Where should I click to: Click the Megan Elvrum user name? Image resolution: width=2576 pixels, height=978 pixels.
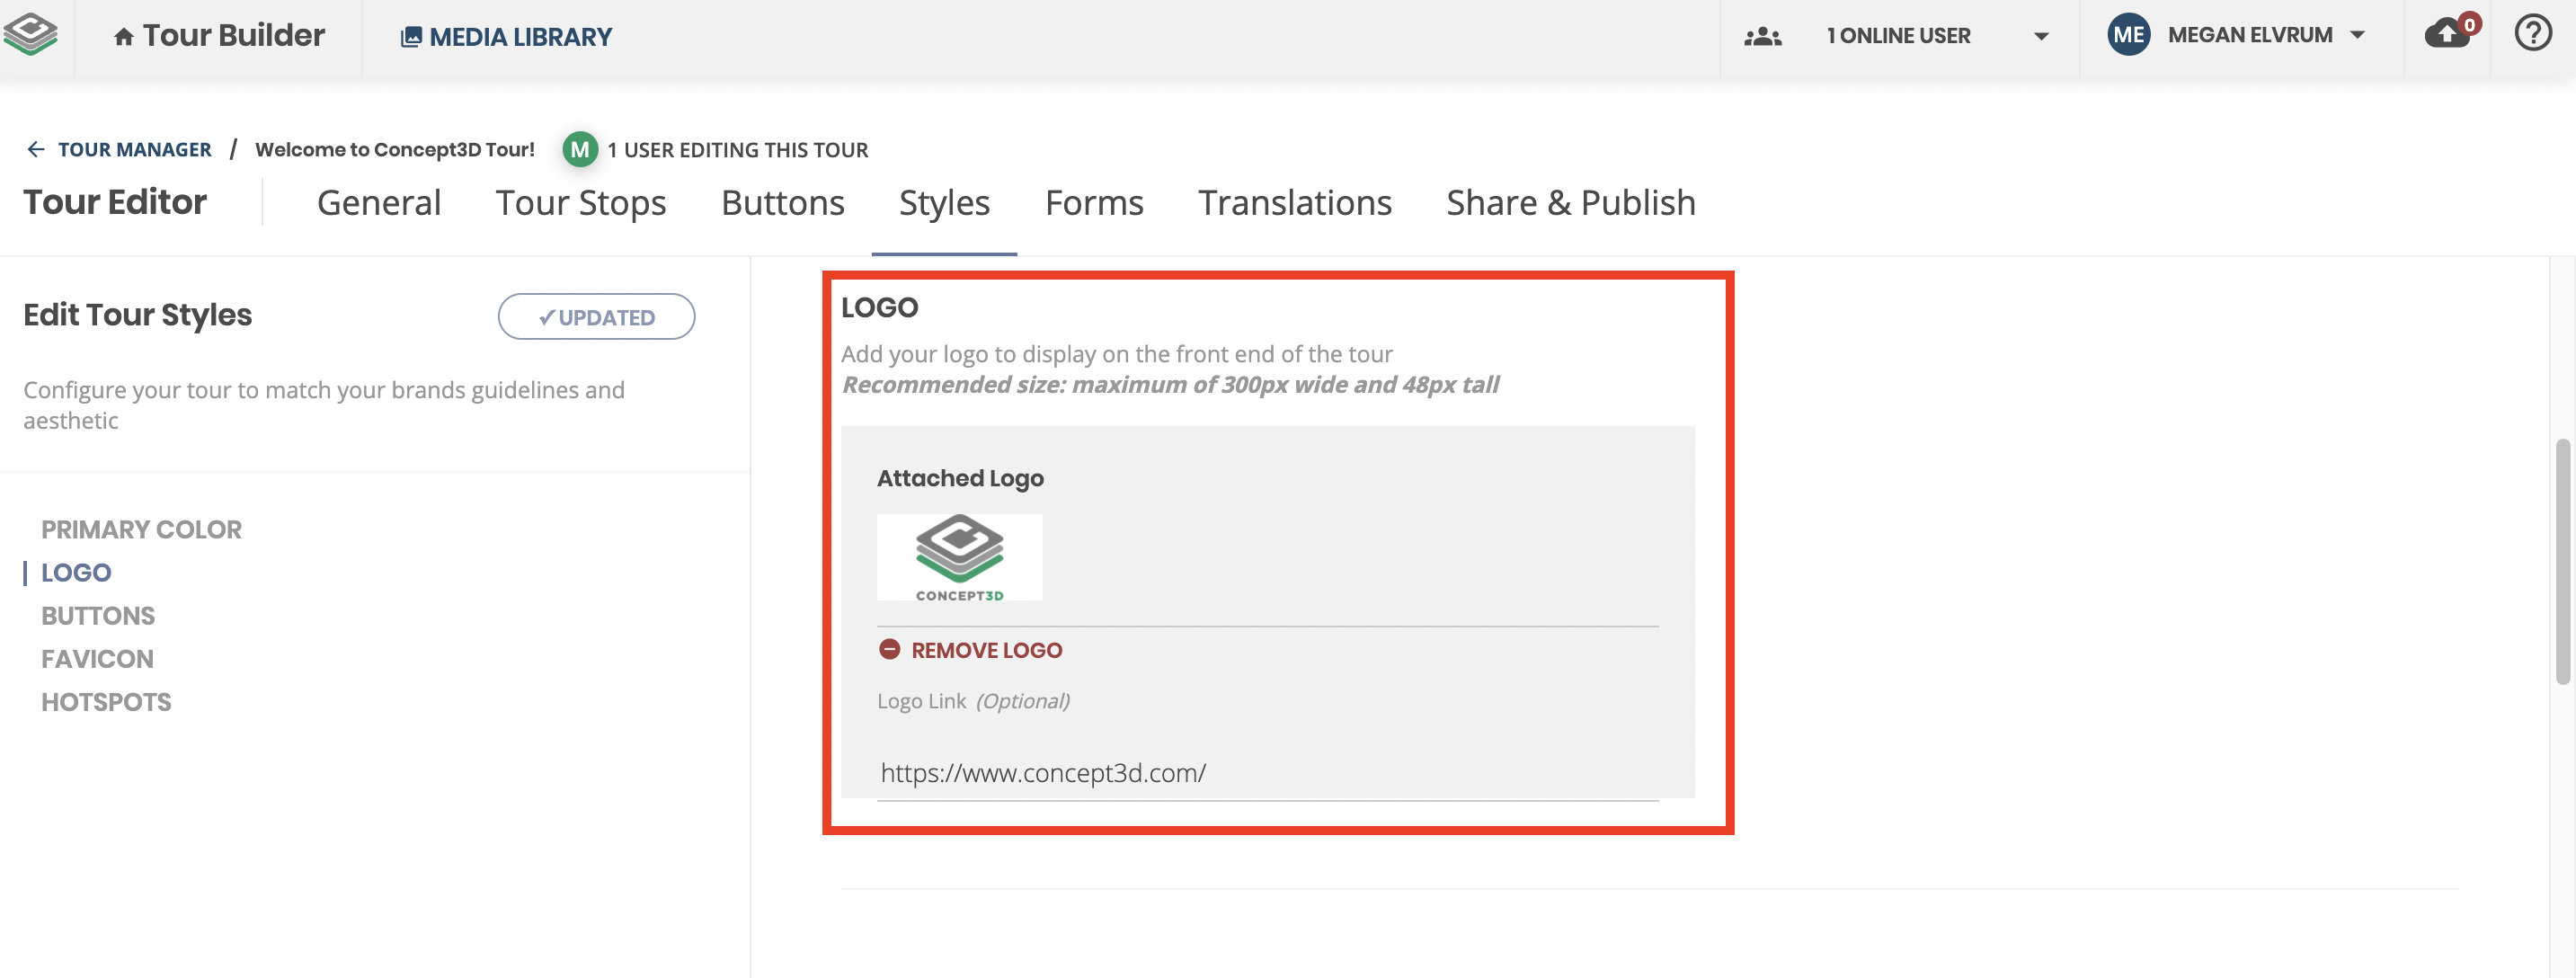click(2250, 35)
